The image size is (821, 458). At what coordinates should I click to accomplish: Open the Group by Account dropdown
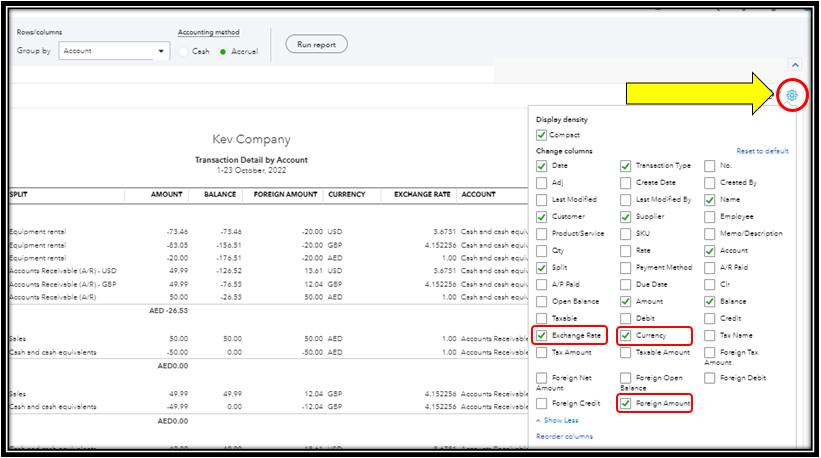[x=114, y=51]
